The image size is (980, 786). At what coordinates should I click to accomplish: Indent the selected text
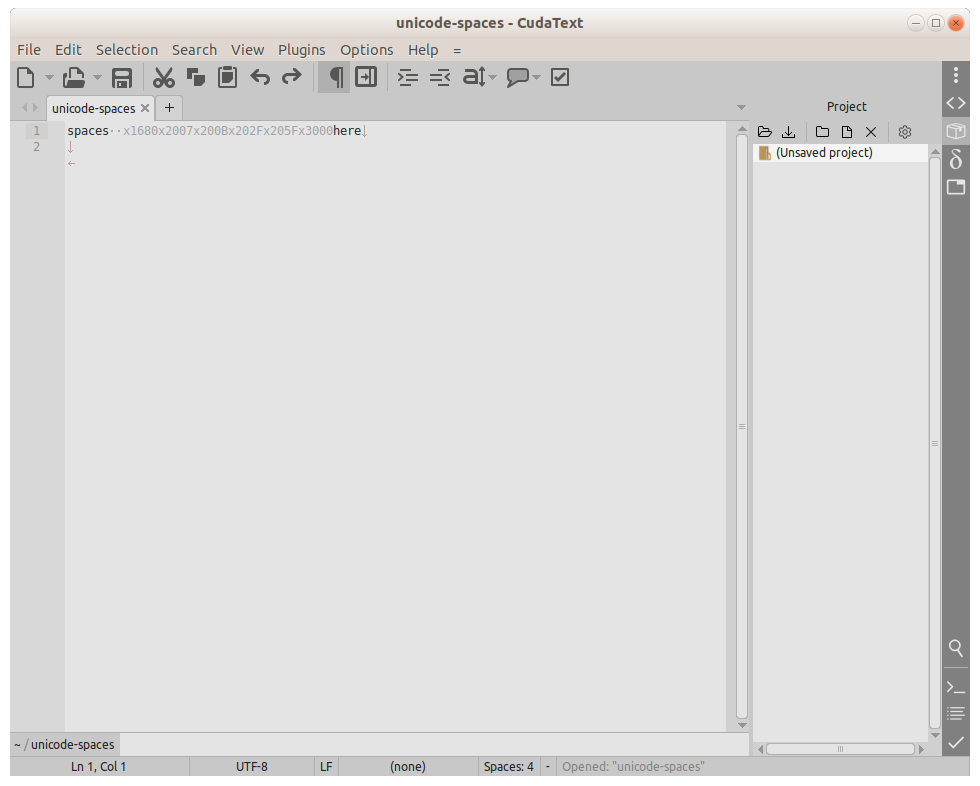click(x=407, y=77)
